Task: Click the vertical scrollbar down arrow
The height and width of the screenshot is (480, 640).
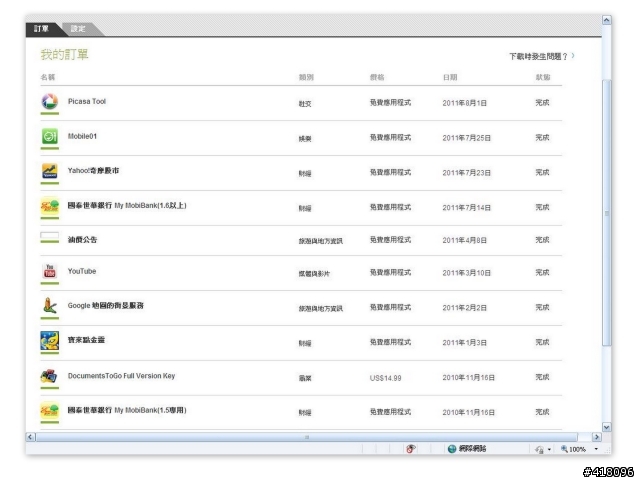Action: (607, 427)
